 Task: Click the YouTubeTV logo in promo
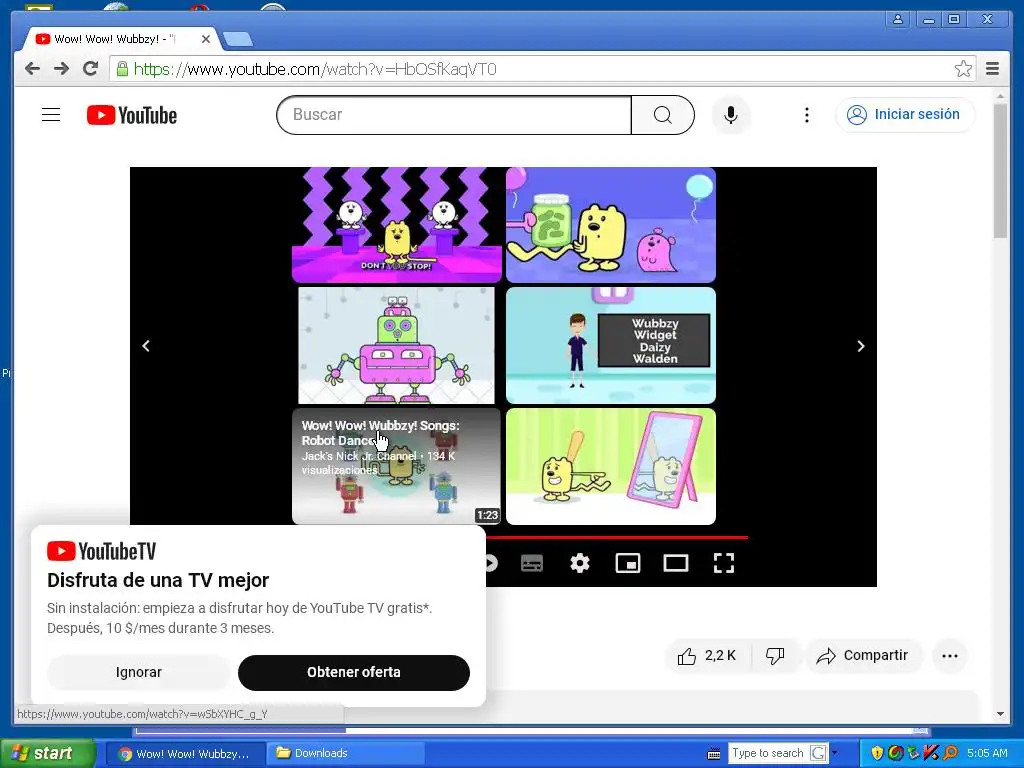click(102, 551)
